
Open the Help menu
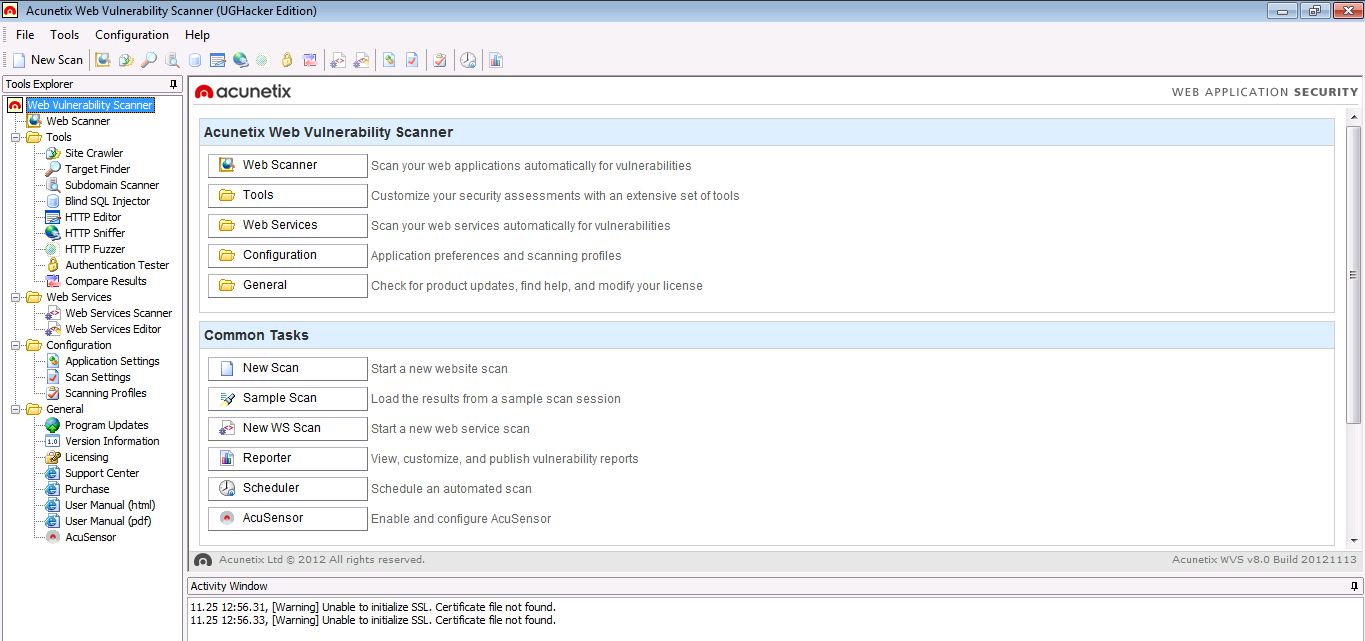tap(198, 35)
